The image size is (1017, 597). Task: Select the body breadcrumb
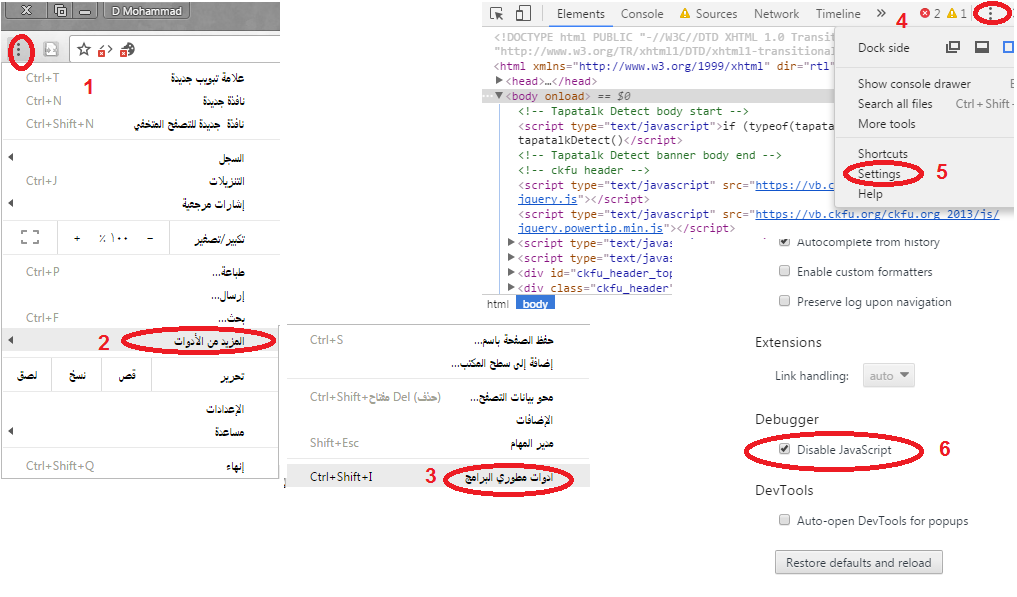point(535,304)
